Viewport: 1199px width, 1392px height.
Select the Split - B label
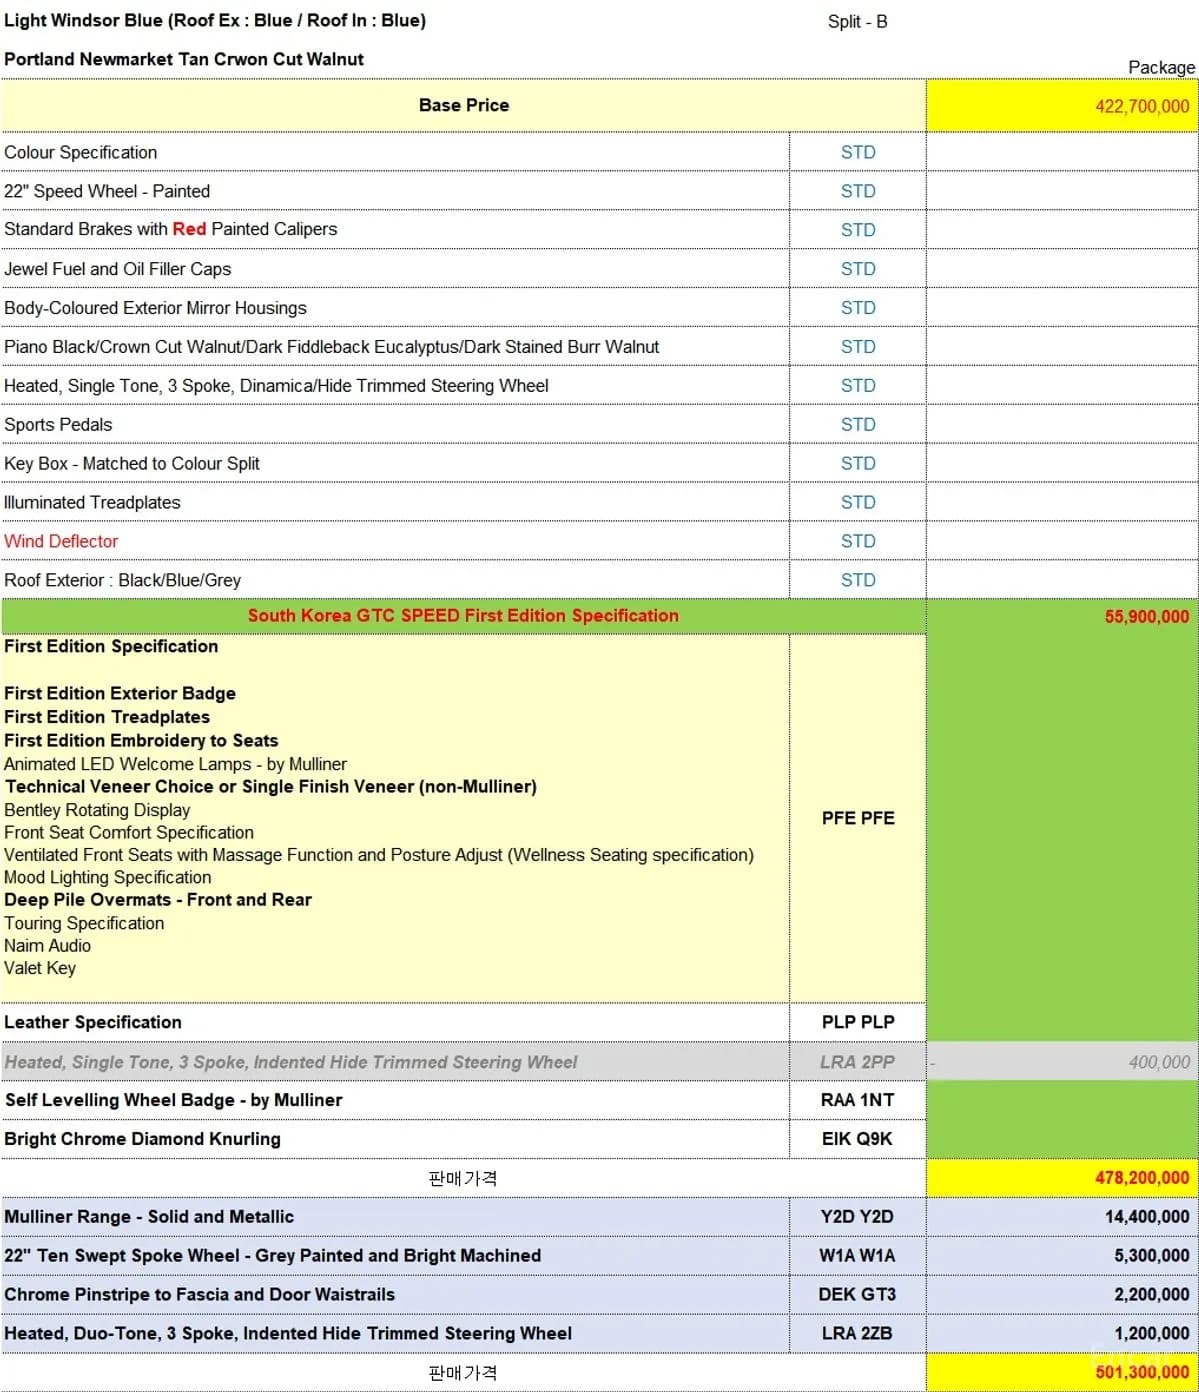[x=858, y=22]
